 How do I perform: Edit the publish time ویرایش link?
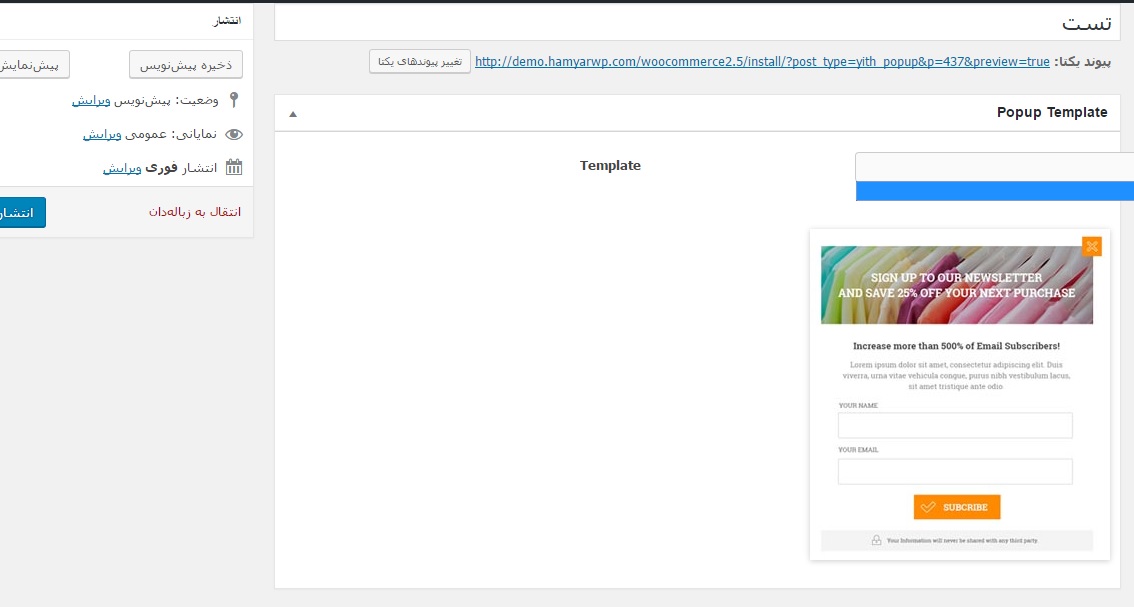pyautogui.click(x=122, y=169)
